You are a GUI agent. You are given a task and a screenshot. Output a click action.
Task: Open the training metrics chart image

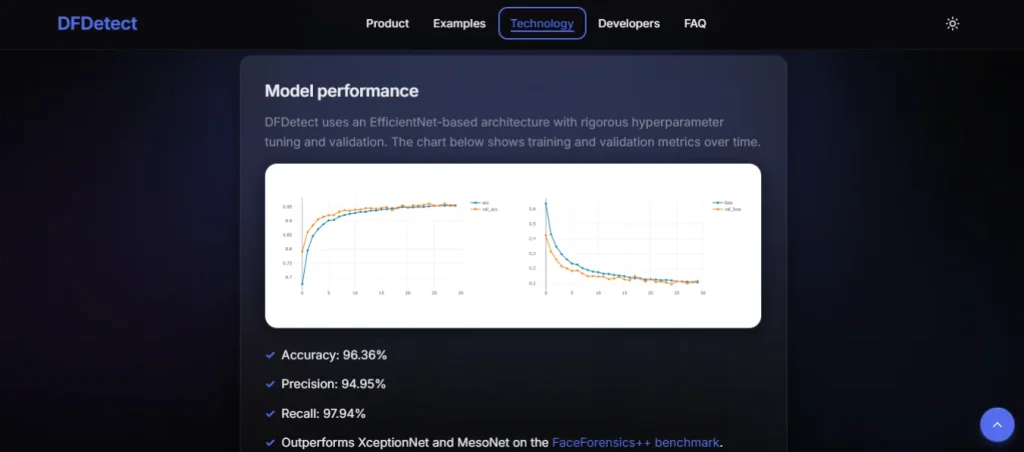coord(513,246)
